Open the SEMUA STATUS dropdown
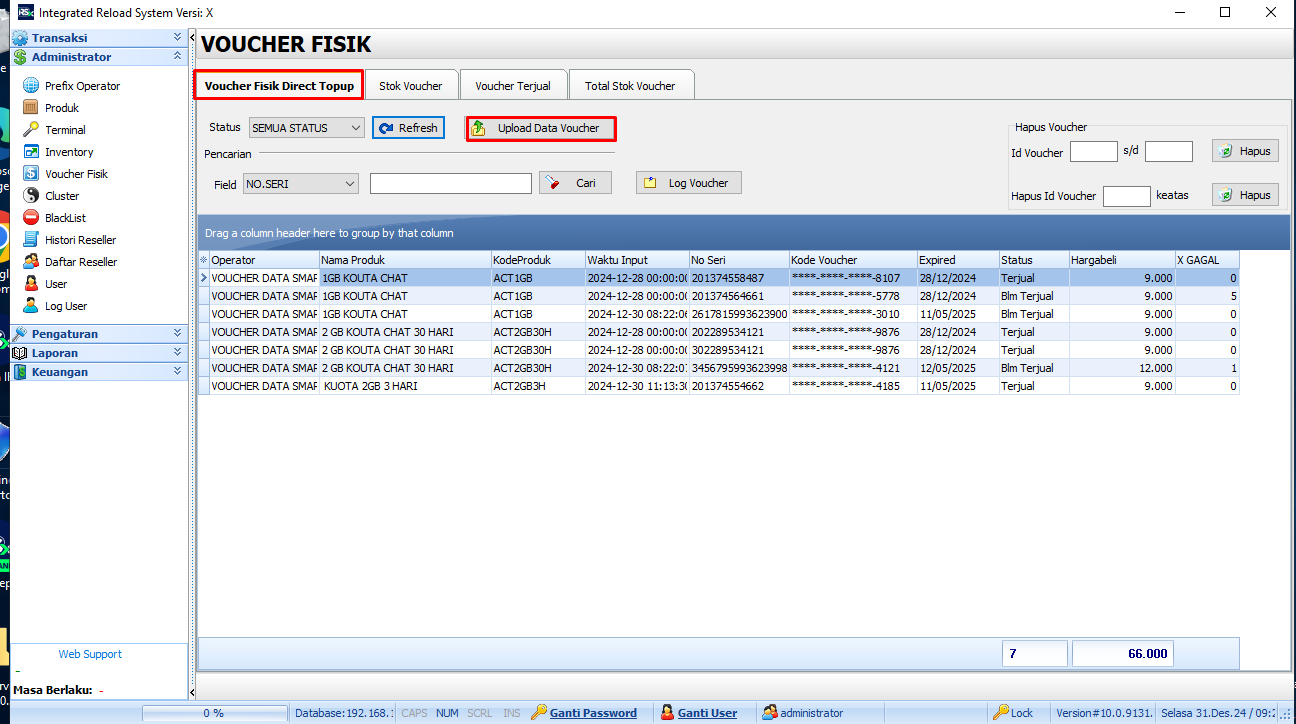This screenshot has height=724, width=1296. click(x=306, y=127)
